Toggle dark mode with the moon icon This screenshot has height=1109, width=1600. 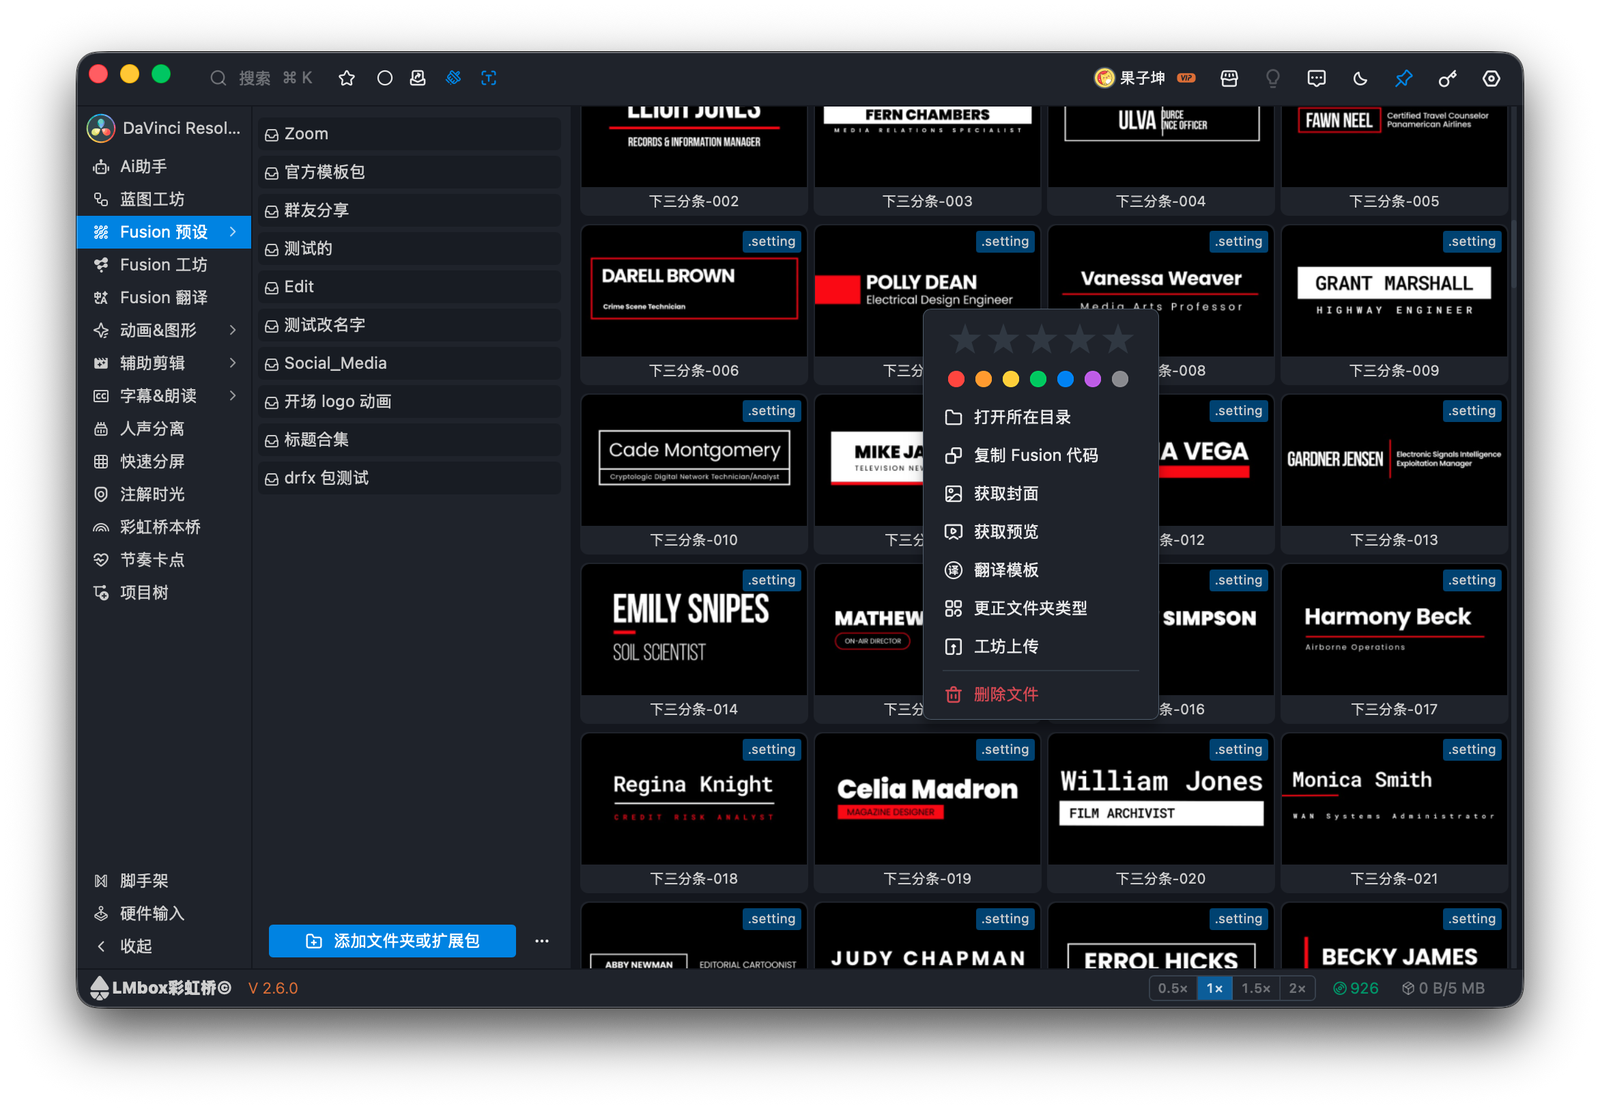1360,78
